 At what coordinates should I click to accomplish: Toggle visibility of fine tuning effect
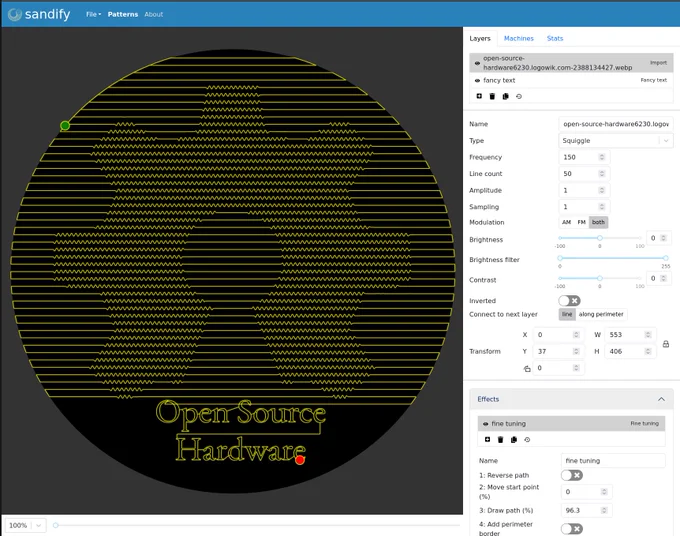[485, 424]
